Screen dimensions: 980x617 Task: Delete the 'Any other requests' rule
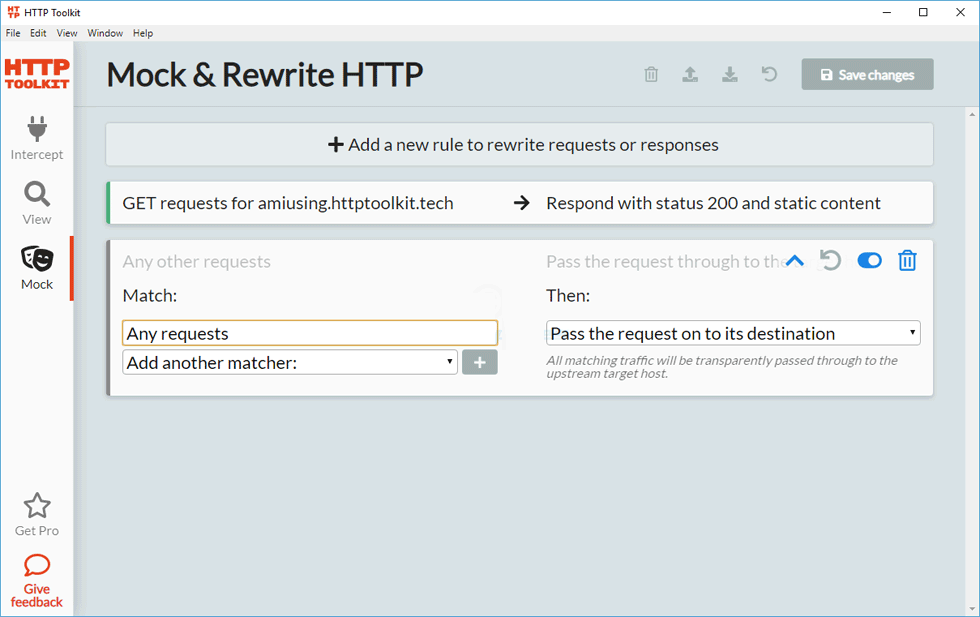coord(907,261)
